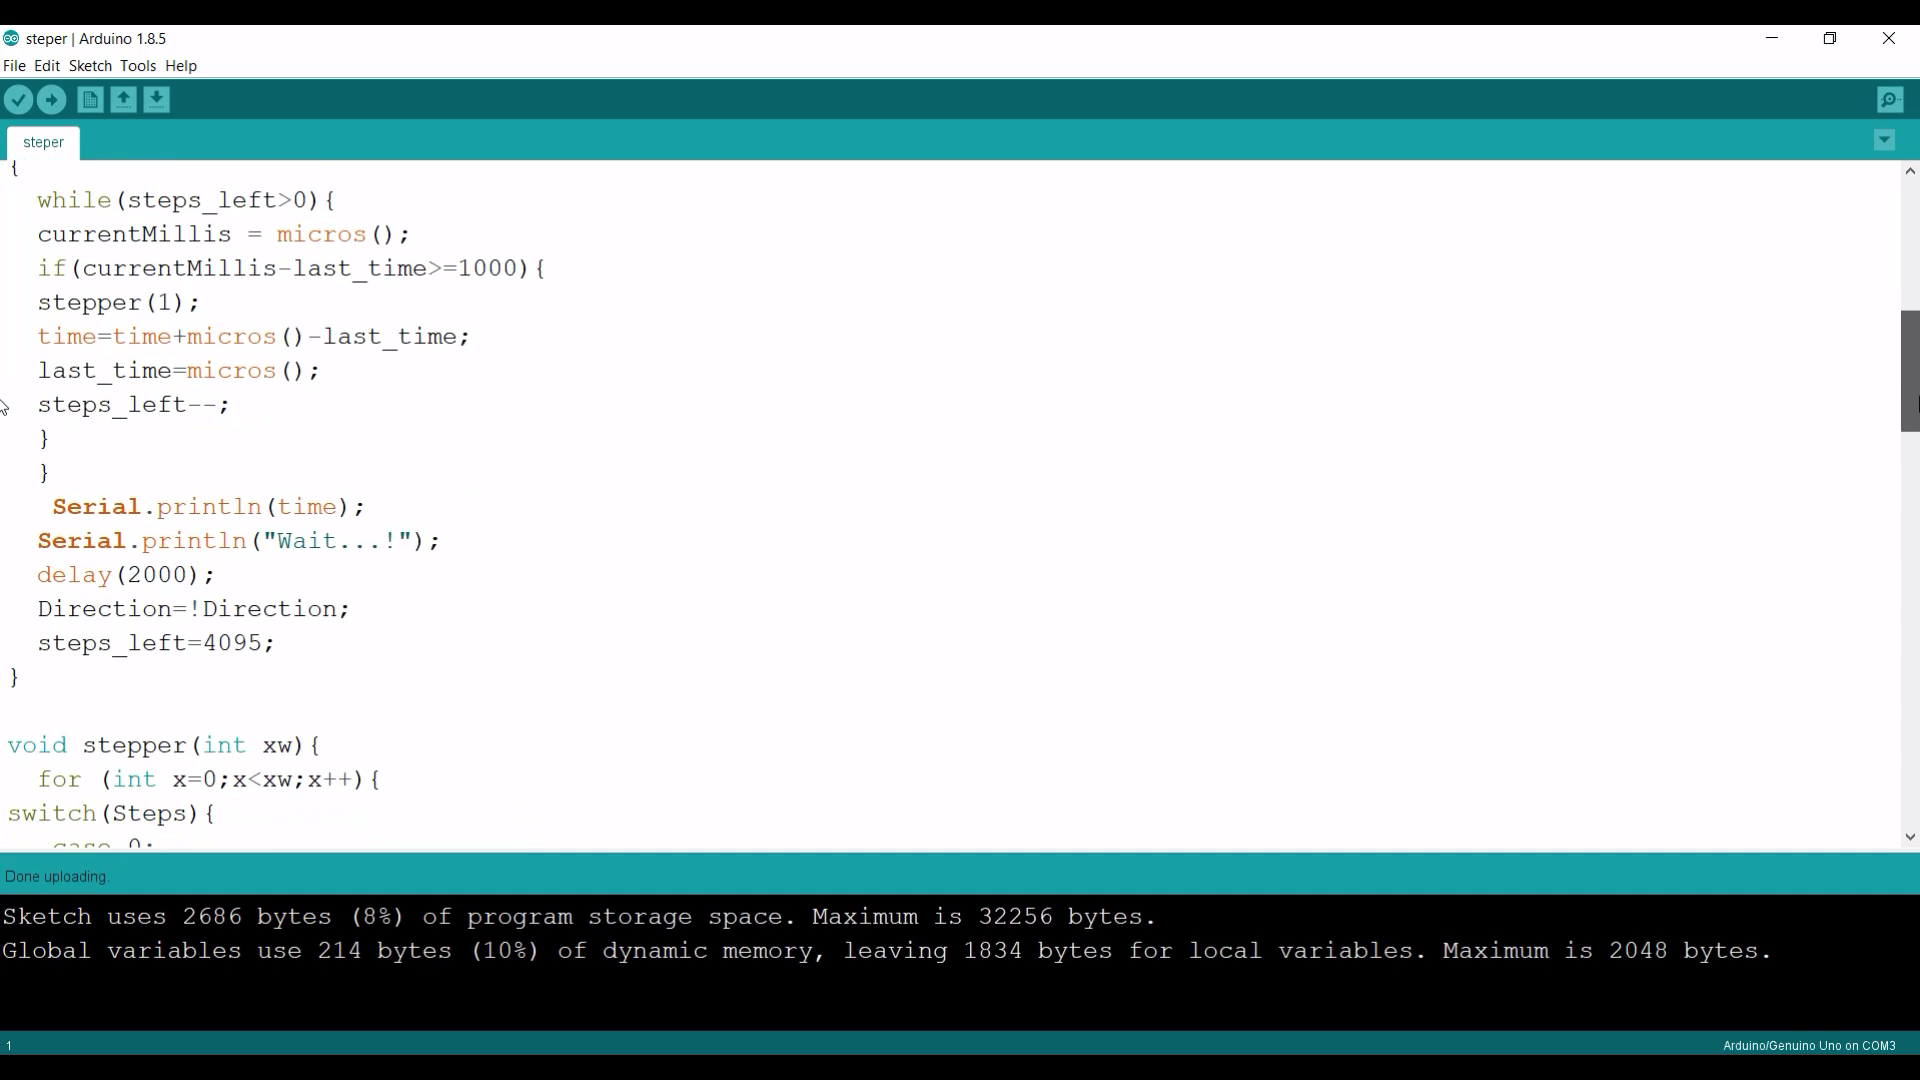The width and height of the screenshot is (1920, 1080).
Task: Click the 'steps_left=4095;' line
Action: coord(156,643)
